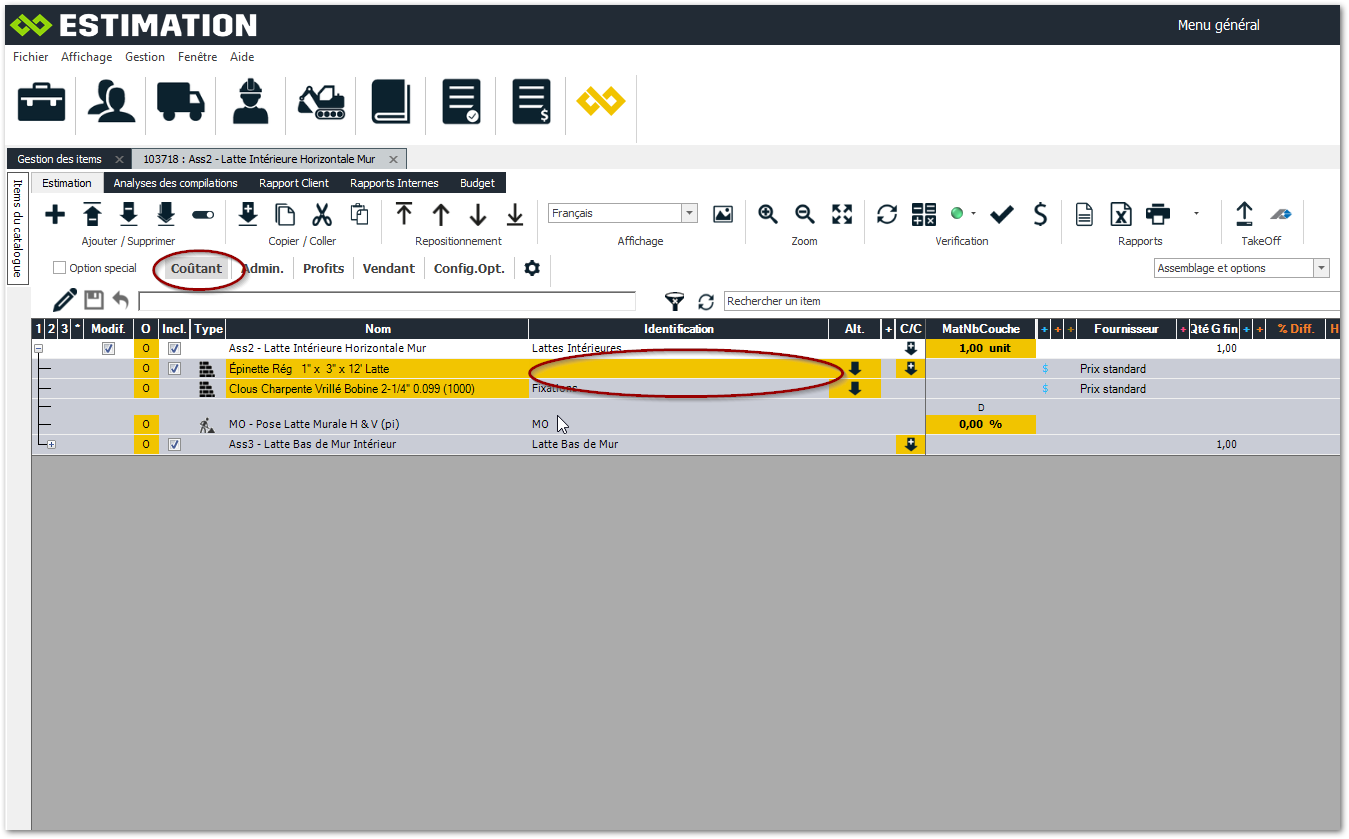Toggle Incl. checkbox for Épinette Rég row
This screenshot has height=839, width=1349.
click(174, 369)
